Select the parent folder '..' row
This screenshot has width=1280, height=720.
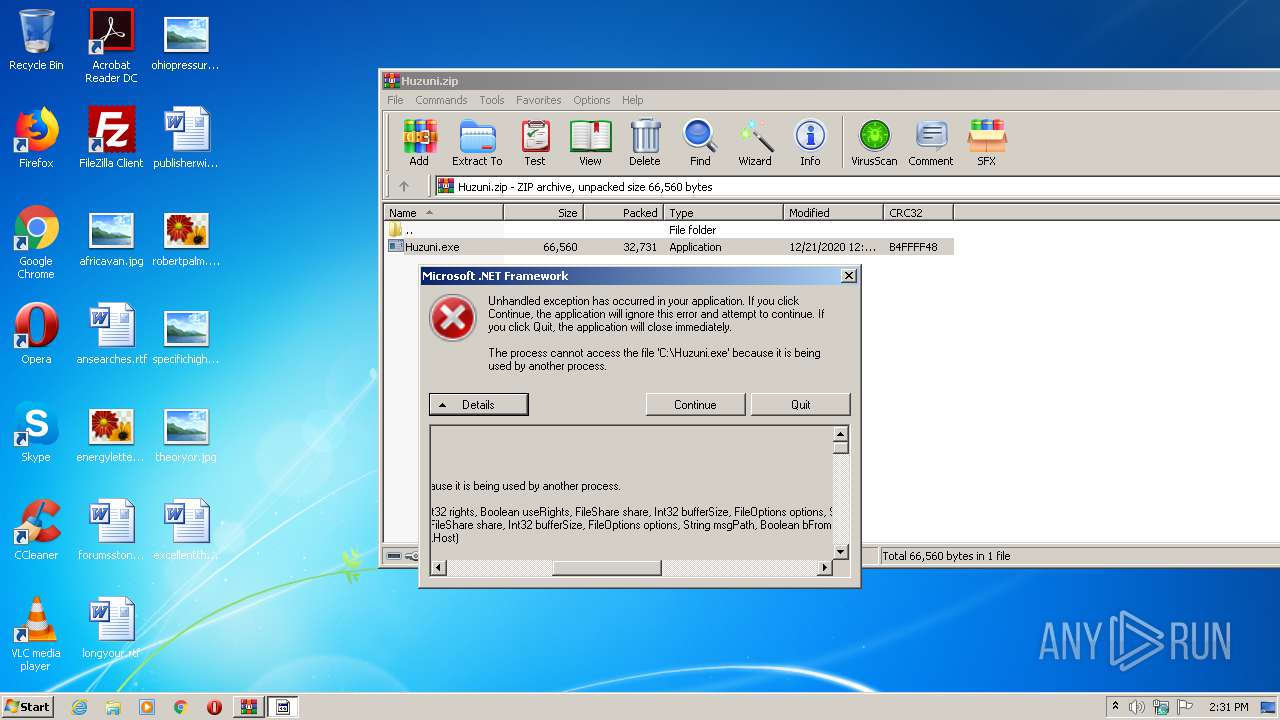pyautogui.click(x=669, y=230)
